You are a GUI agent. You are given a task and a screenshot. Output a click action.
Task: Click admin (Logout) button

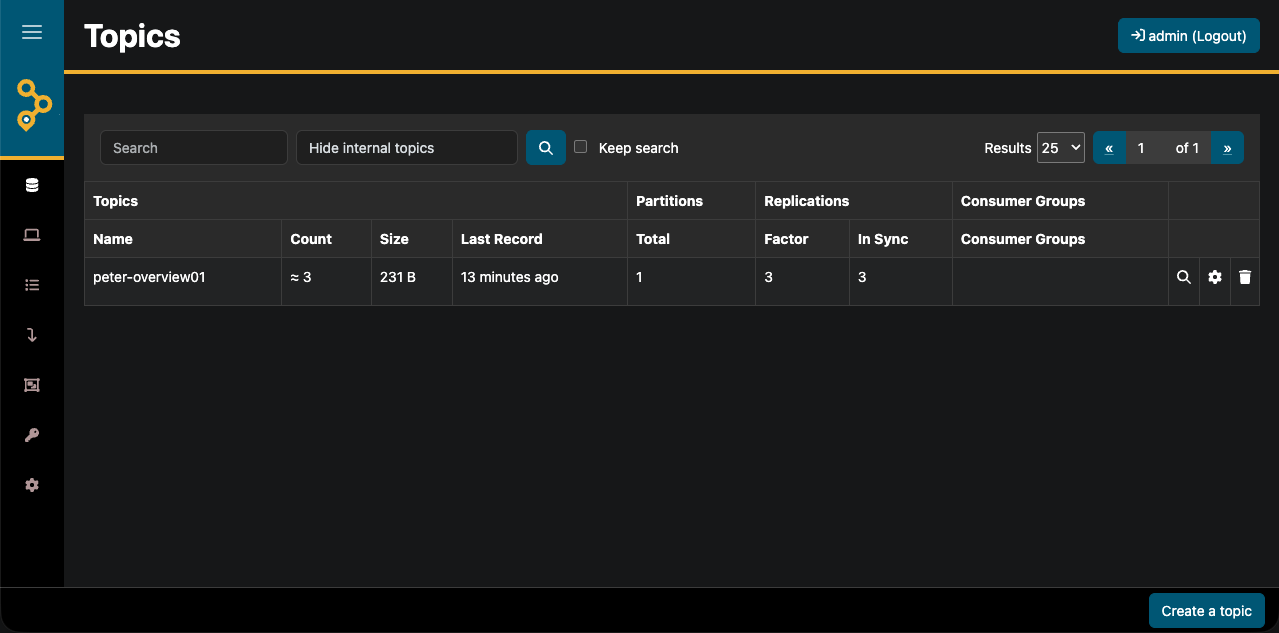1188,36
